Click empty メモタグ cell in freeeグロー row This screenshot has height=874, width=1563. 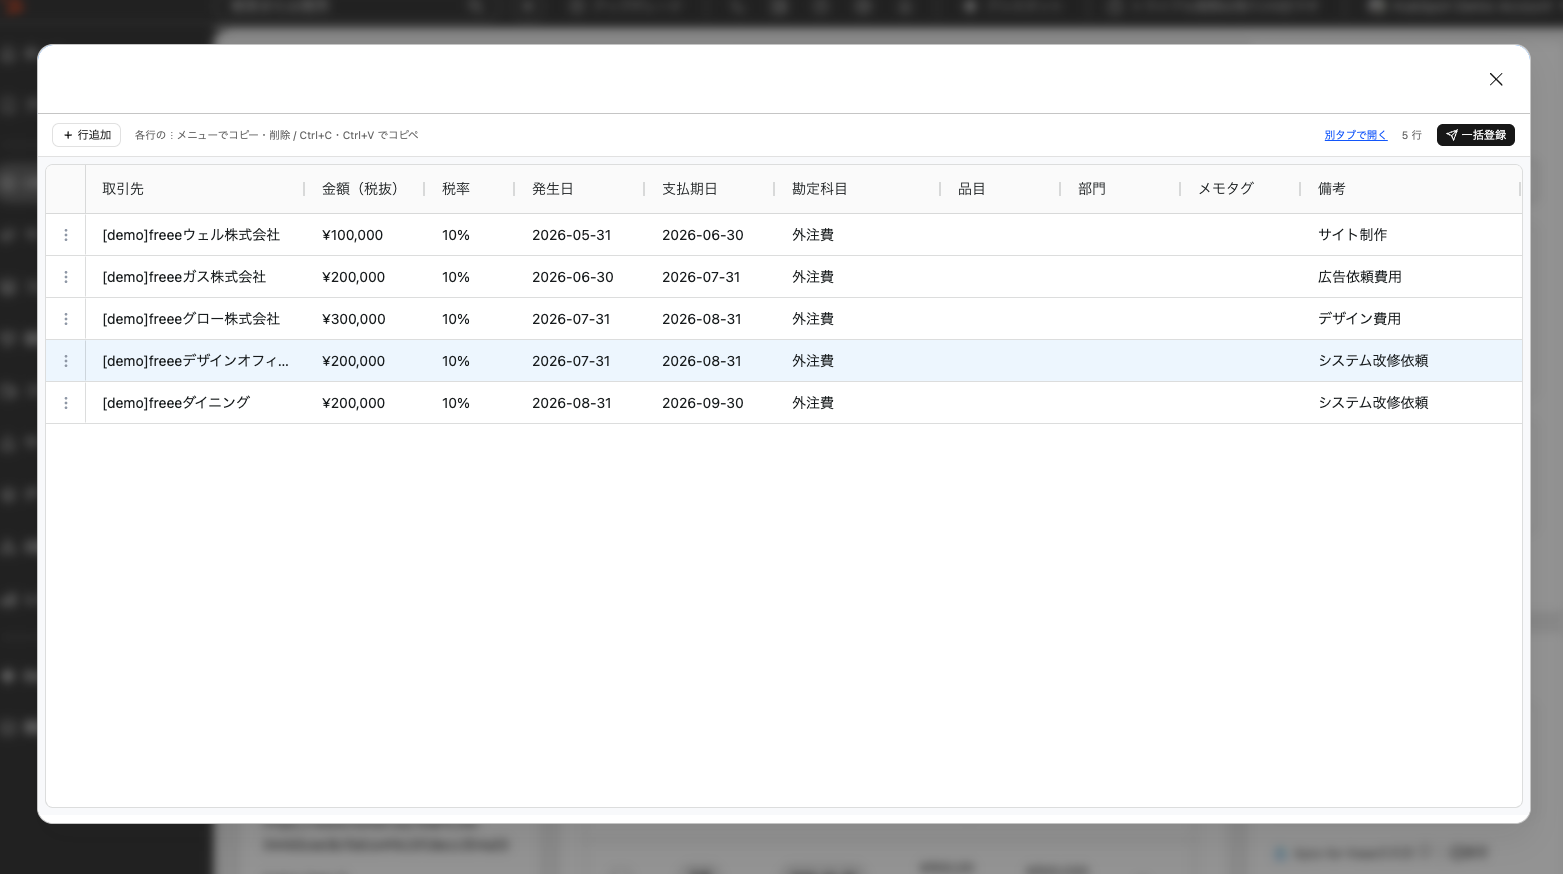pyautogui.click(x=1241, y=319)
